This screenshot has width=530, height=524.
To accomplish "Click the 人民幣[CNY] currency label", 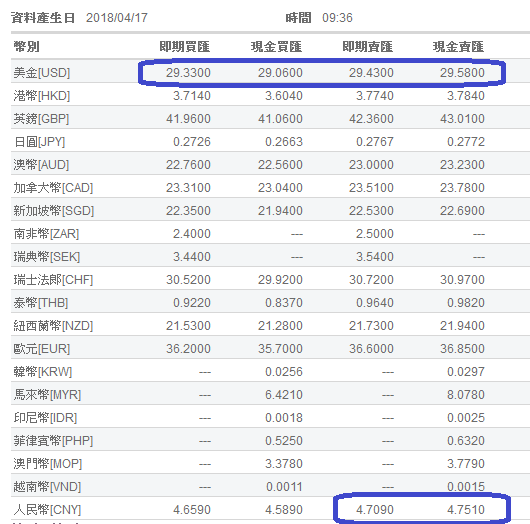I will click(47, 510).
